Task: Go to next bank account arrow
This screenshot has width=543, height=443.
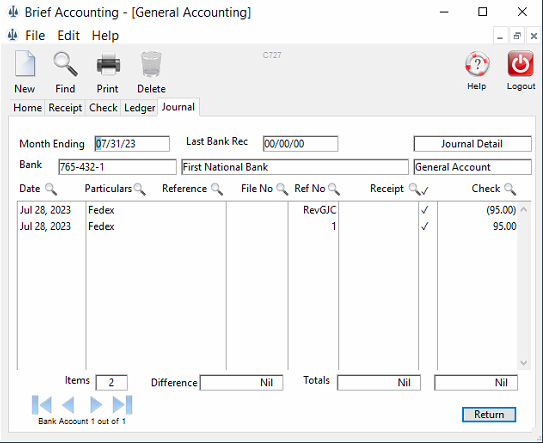Action: pyautogui.click(x=96, y=405)
